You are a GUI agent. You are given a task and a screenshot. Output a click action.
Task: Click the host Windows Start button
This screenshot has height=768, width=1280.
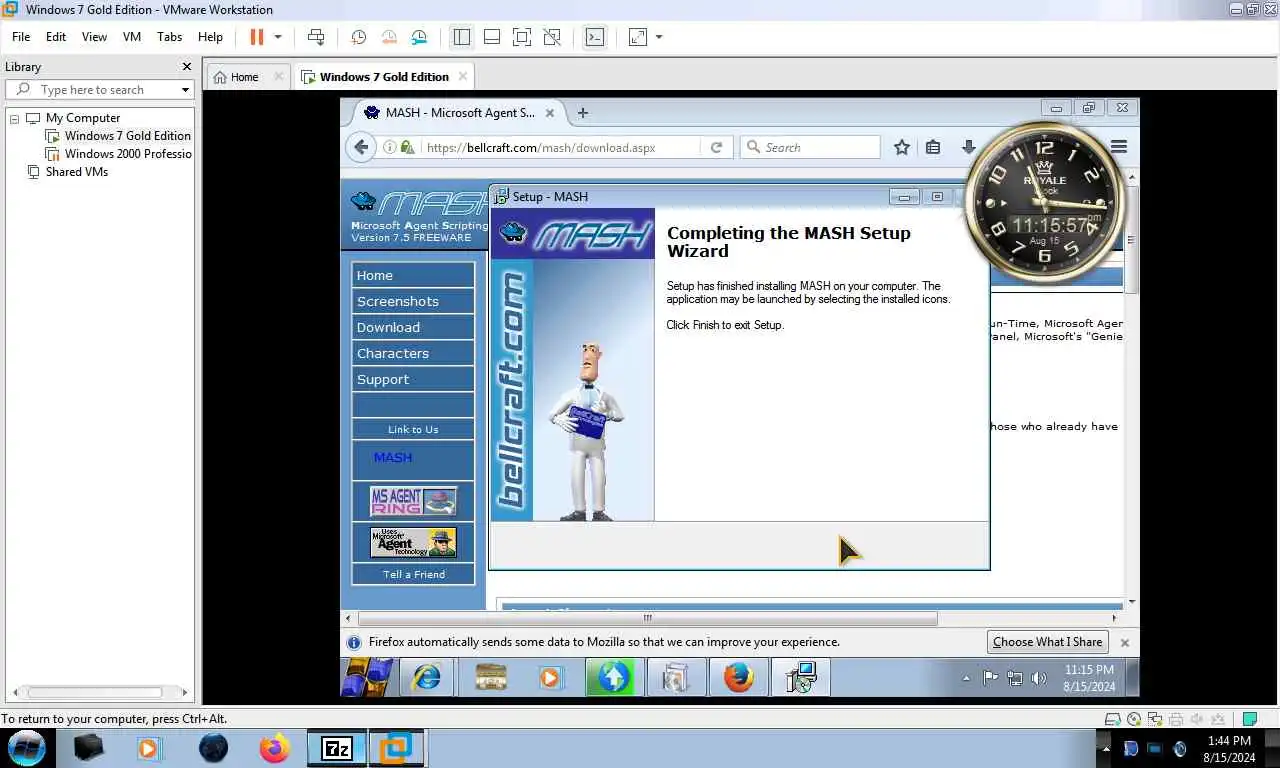27,747
